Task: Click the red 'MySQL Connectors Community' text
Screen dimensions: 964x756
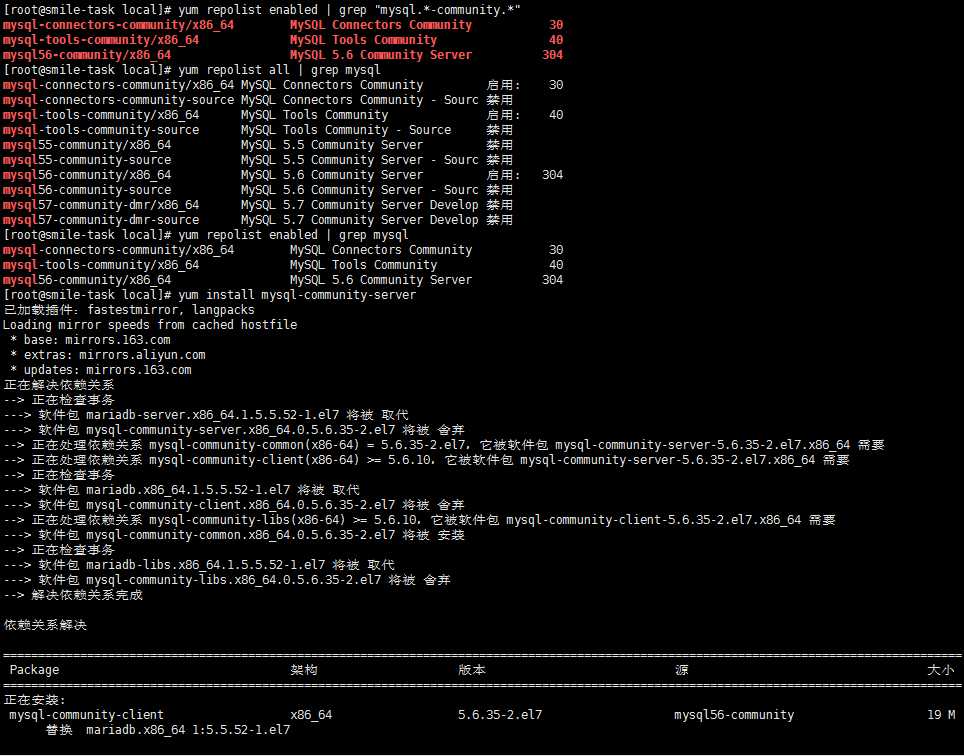Action: (x=381, y=25)
